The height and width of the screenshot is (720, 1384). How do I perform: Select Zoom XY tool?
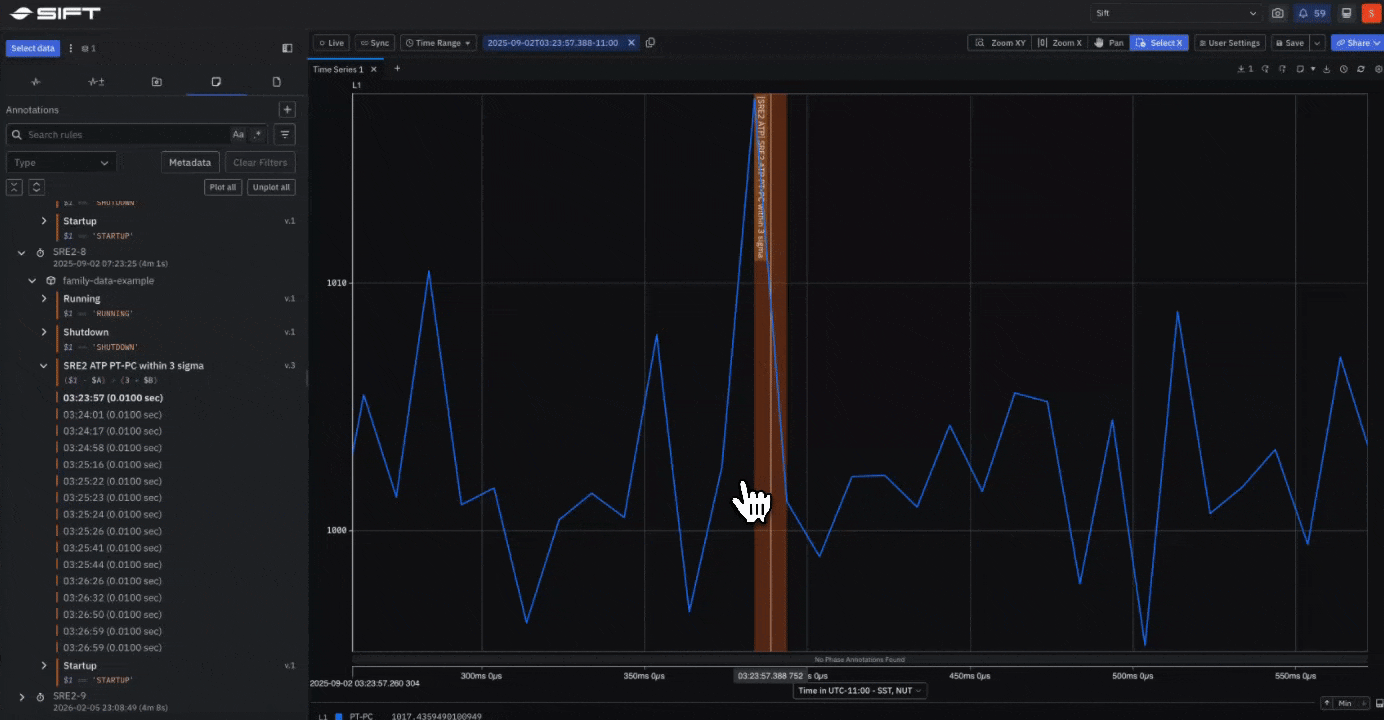pos(999,43)
